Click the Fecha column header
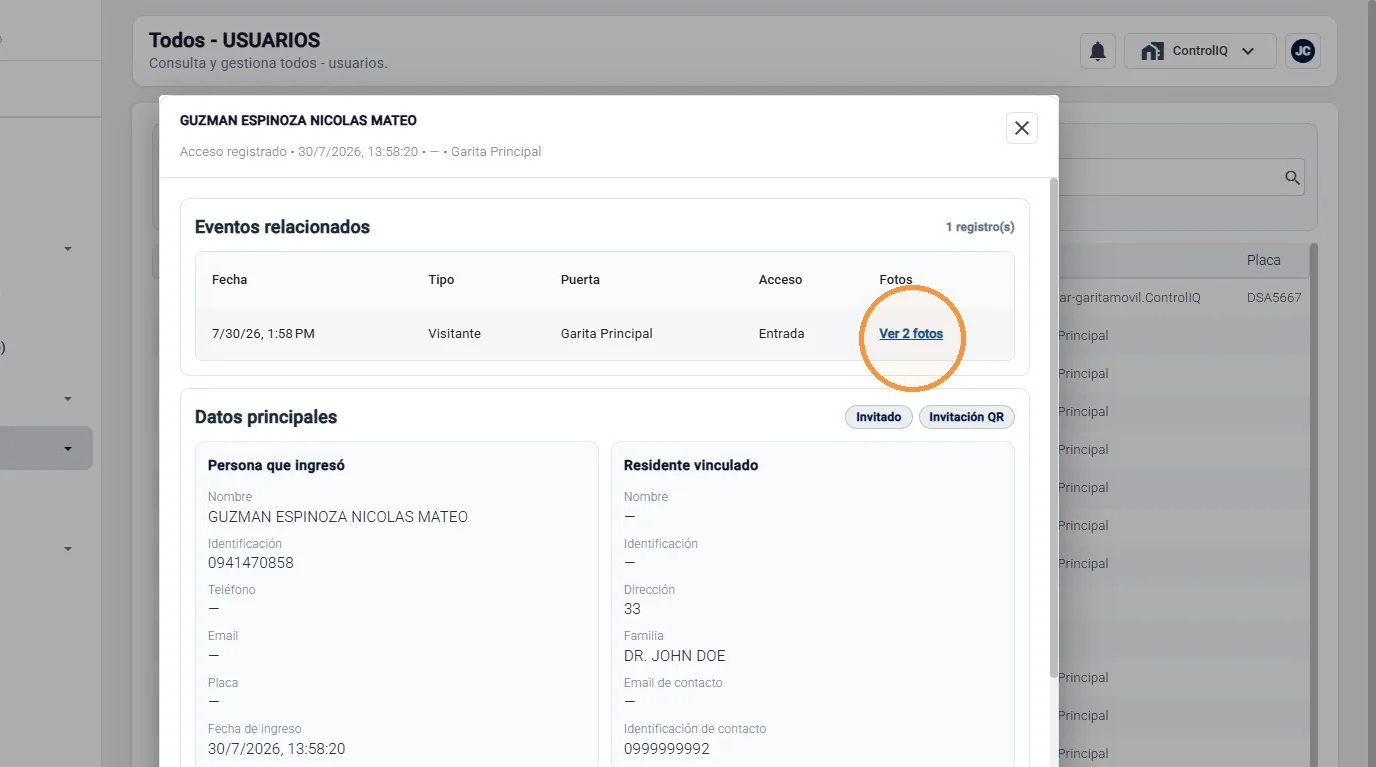The height and width of the screenshot is (767, 1376). [229, 280]
